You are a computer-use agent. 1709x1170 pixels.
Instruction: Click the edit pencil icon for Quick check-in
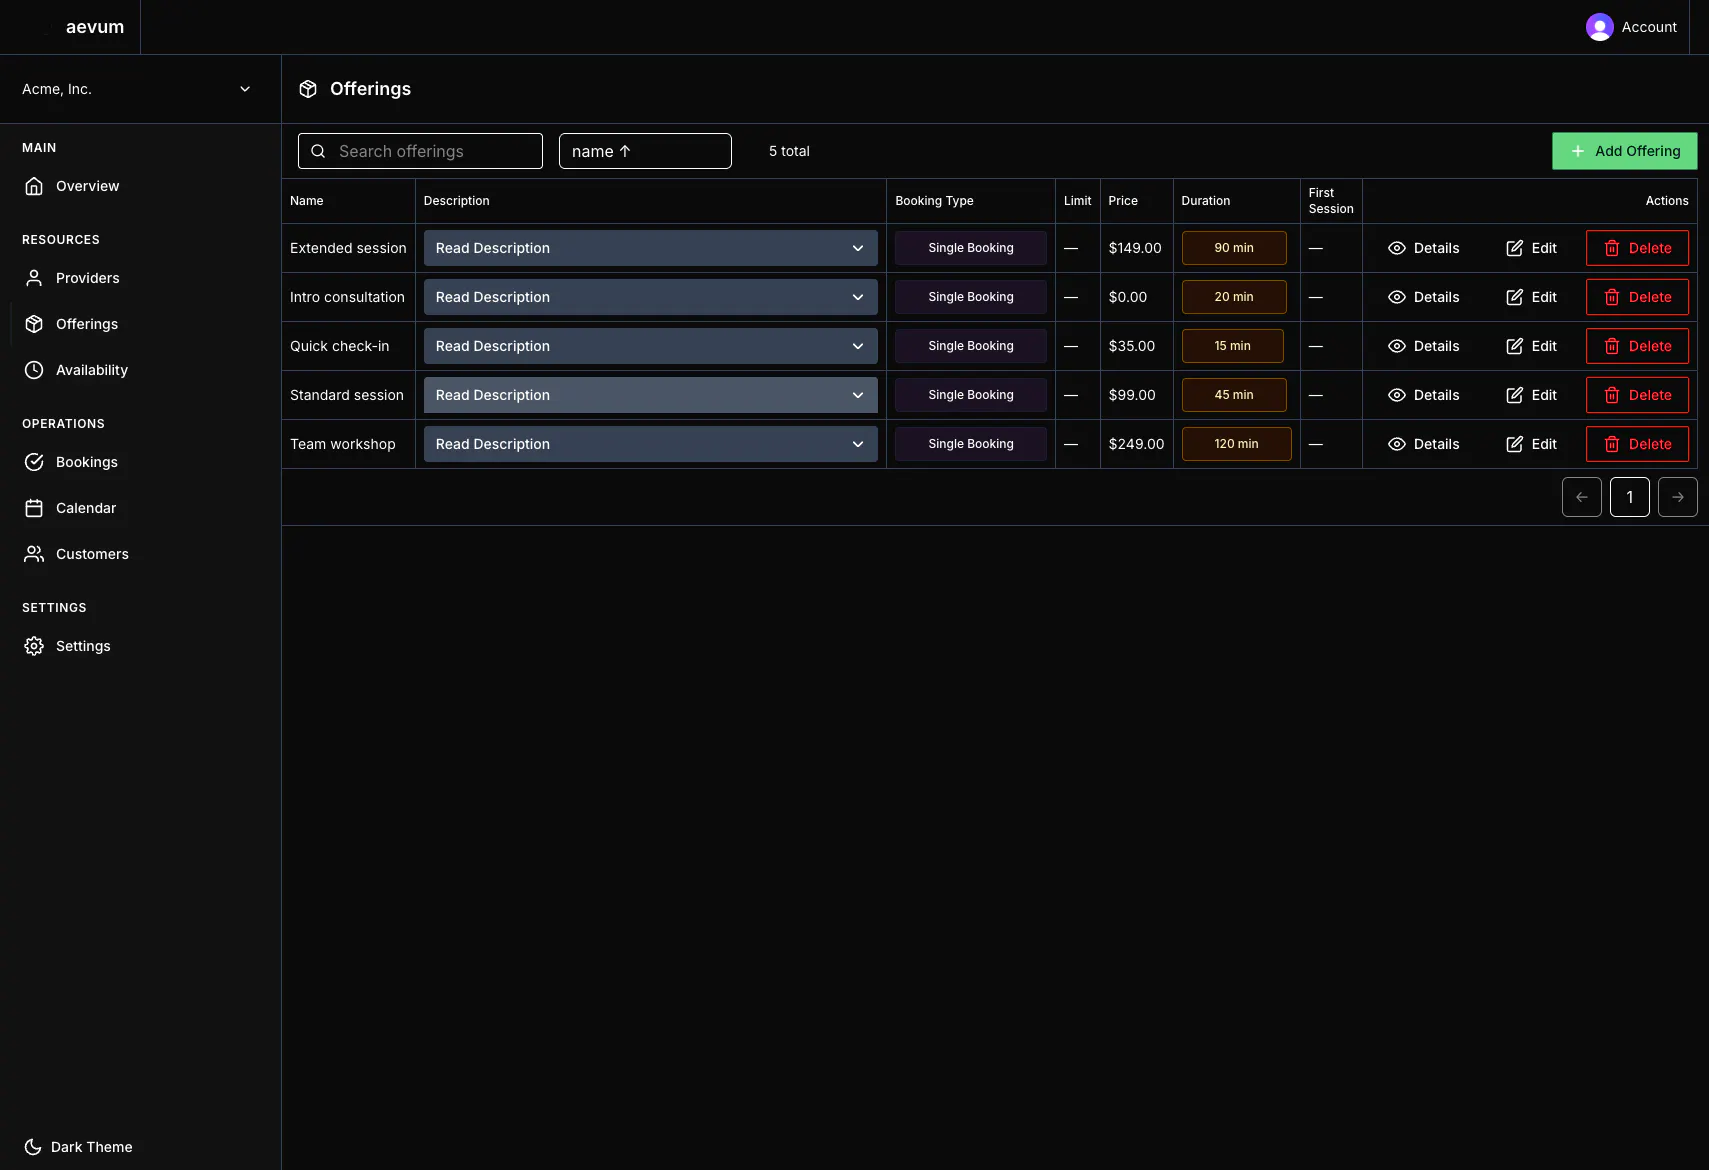pos(1515,346)
